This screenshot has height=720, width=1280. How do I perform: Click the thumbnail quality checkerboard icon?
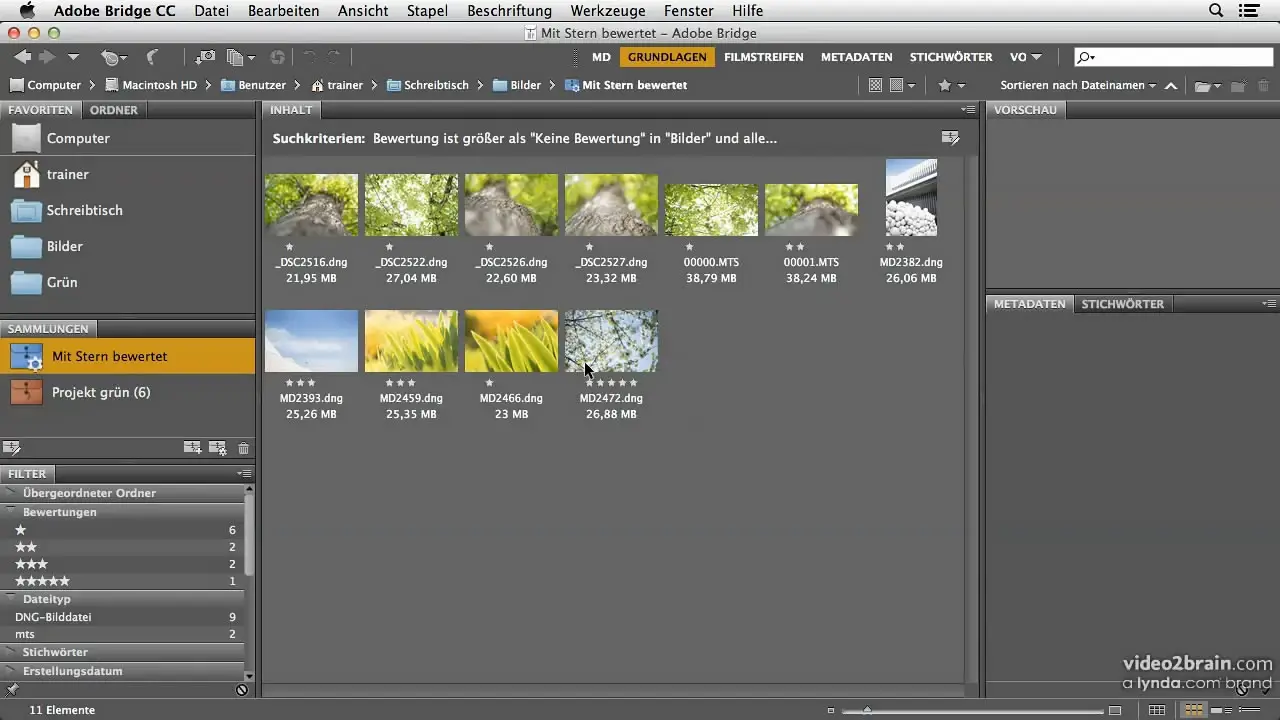(876, 86)
